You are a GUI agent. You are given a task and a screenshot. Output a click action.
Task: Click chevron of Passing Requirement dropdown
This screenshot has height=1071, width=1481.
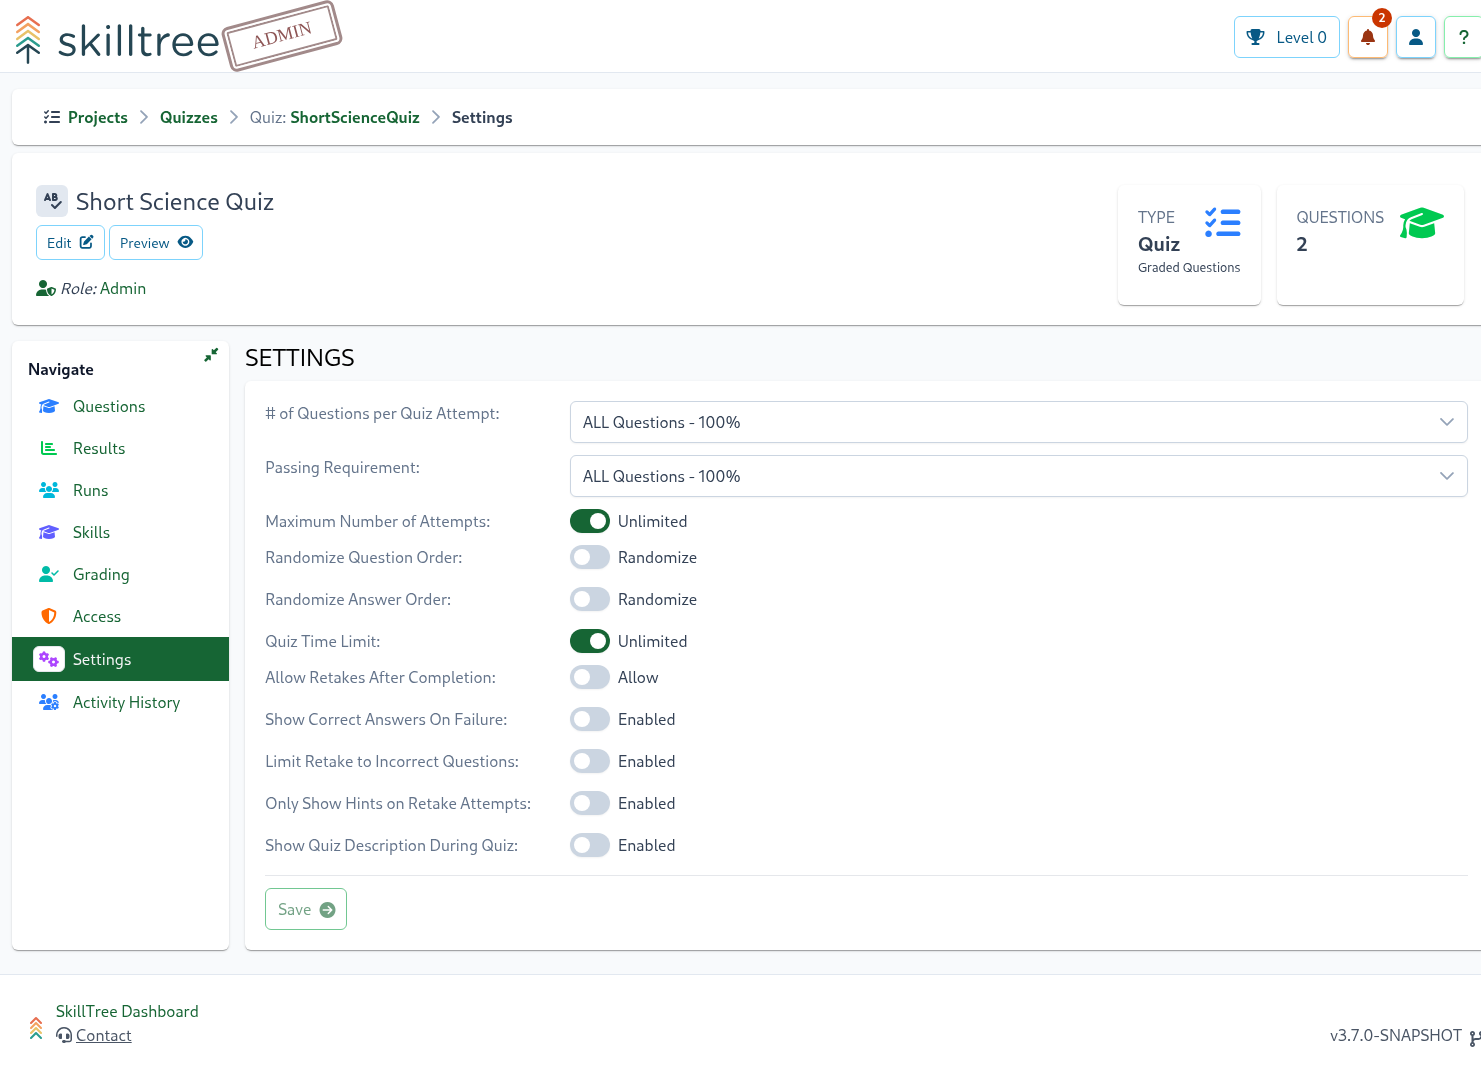pos(1446,476)
